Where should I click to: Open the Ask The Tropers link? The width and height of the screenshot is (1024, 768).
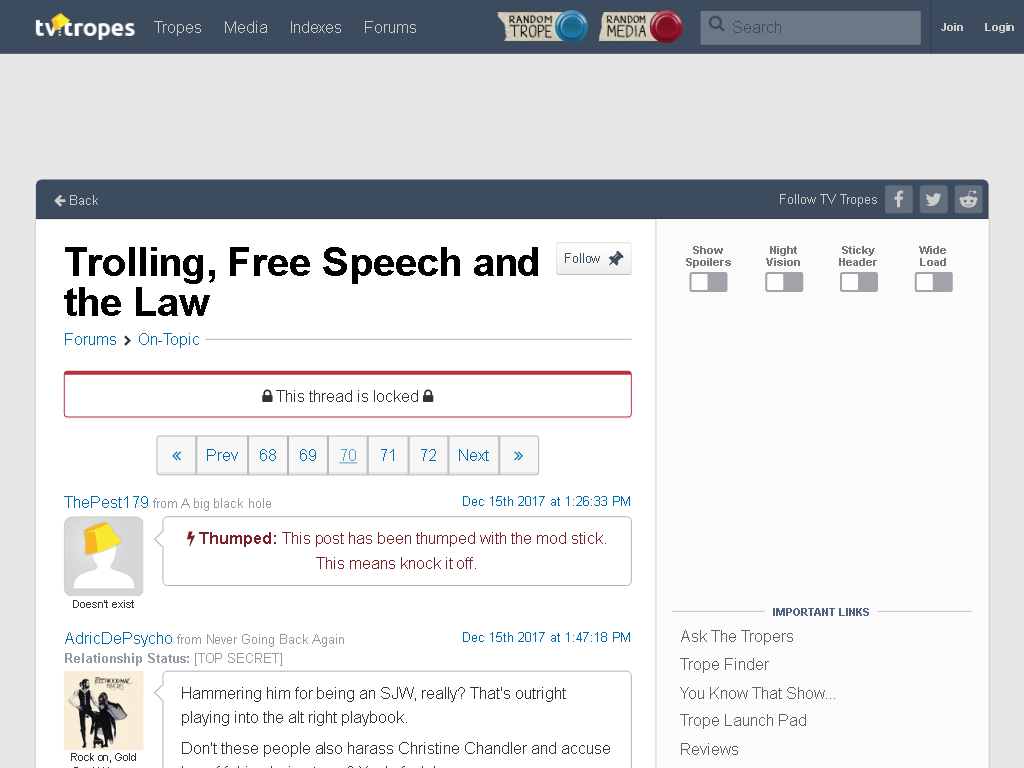click(x=737, y=636)
